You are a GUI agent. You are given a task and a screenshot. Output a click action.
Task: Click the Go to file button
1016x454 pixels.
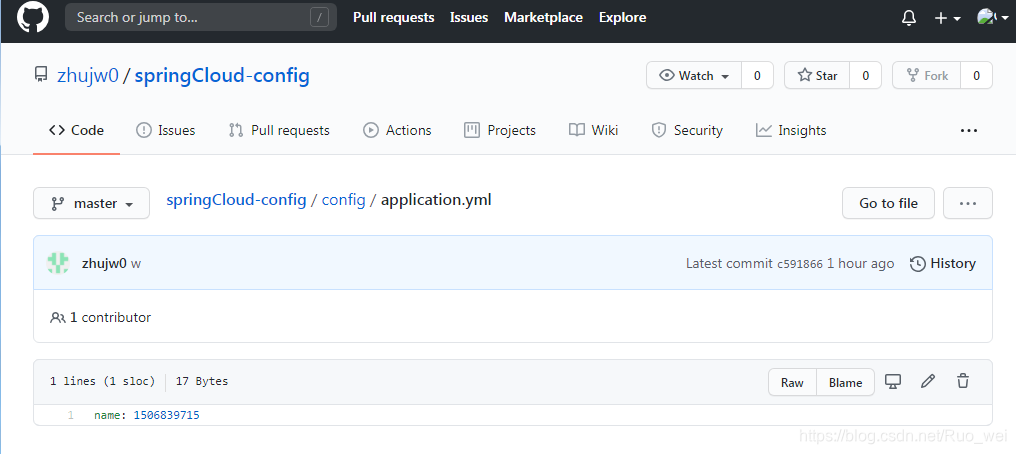point(888,203)
